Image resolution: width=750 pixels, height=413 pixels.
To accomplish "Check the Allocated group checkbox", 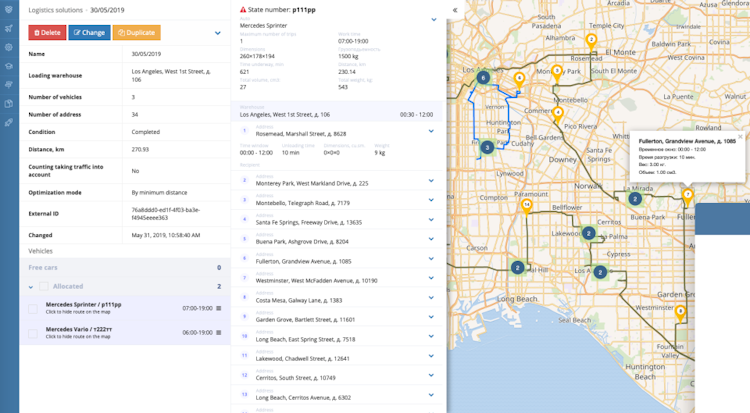I will (x=42, y=287).
